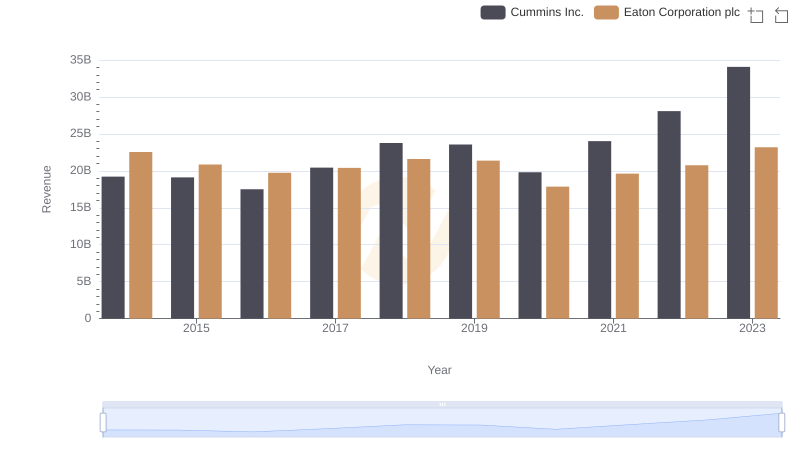Select the 2021 Eaton Corporation bar

627,246
